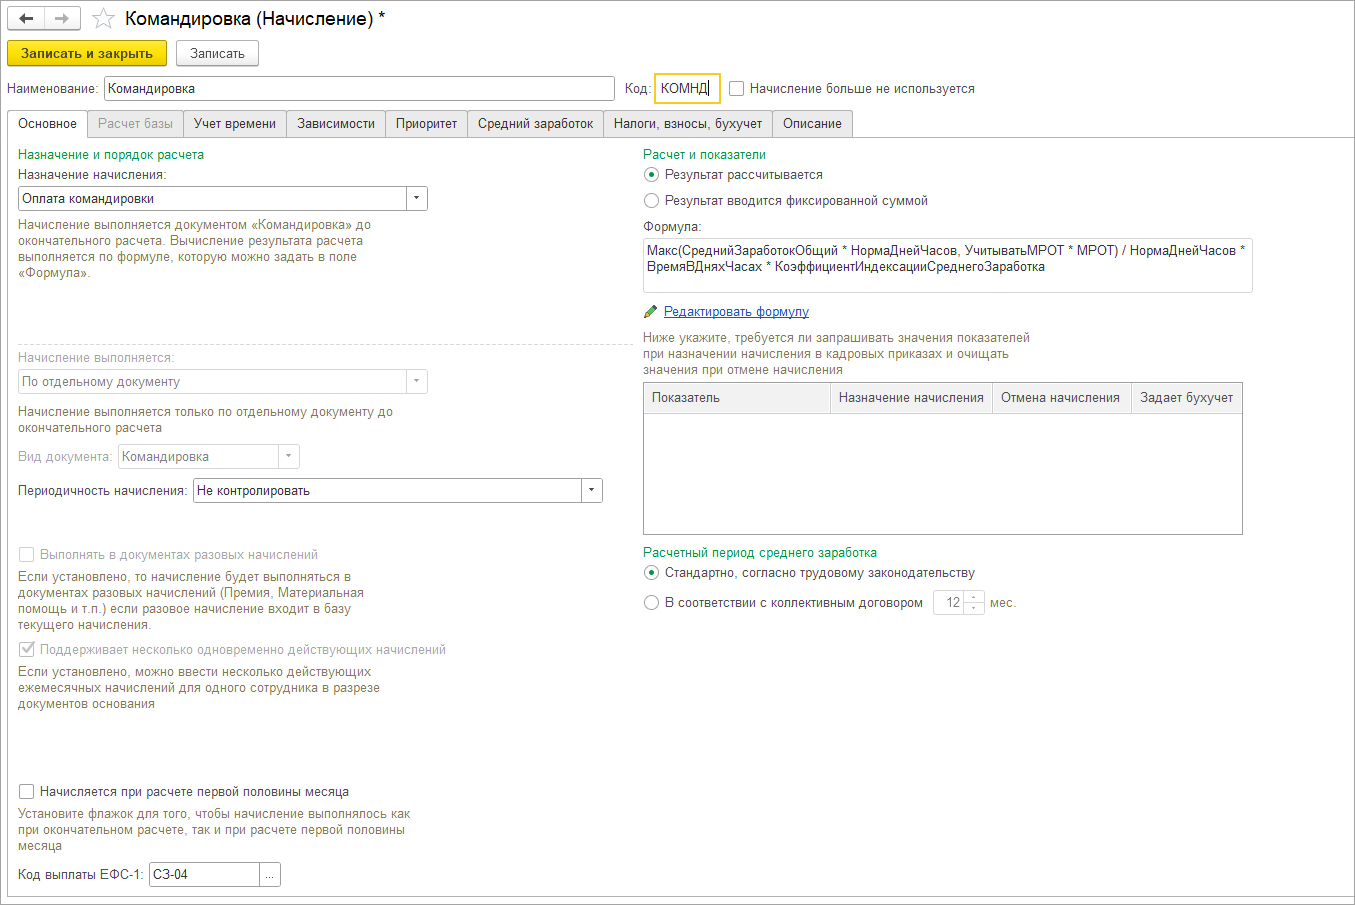Click the Формула text area

point(948,265)
